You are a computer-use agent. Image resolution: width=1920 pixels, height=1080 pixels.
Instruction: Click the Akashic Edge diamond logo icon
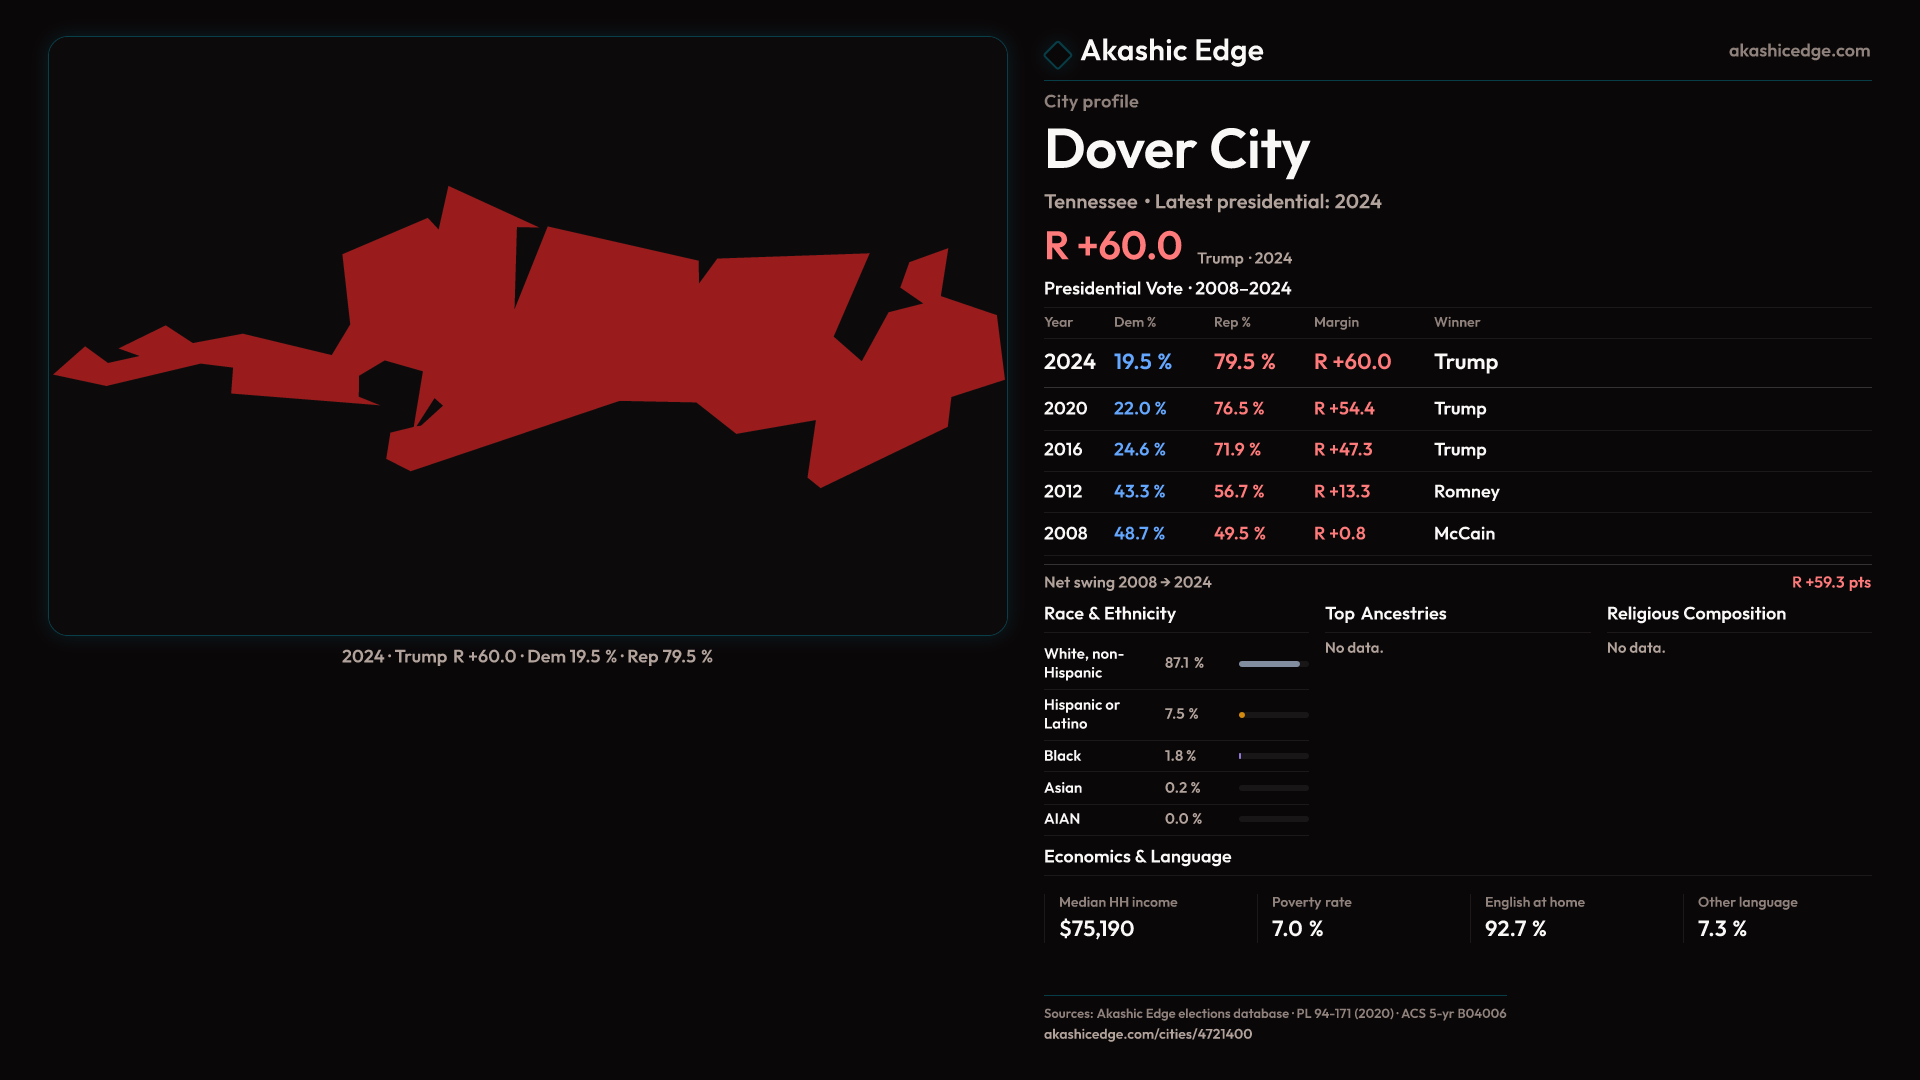[1057, 54]
